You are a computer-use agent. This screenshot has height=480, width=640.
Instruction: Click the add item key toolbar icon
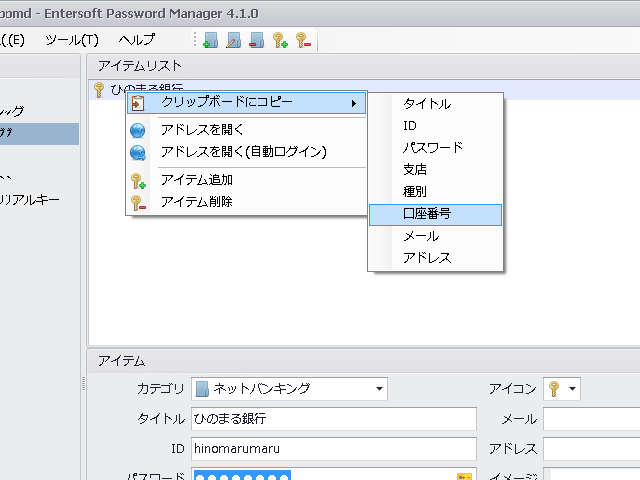pos(280,40)
